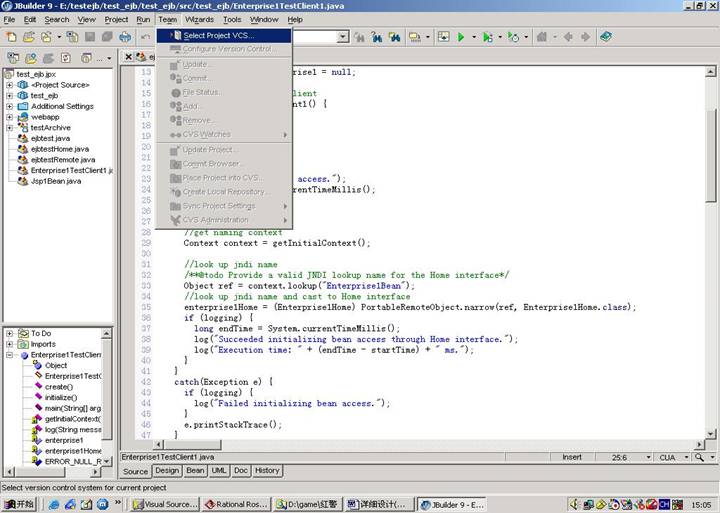
Task: Collapse the Enterprise1TestClient1 class node
Action: [x=9, y=355]
